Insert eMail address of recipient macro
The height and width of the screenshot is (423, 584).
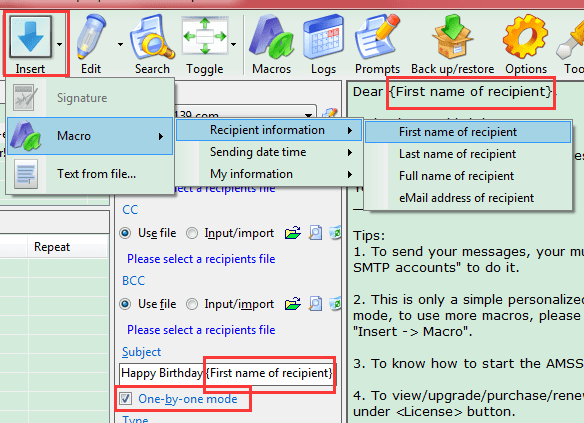pyautogui.click(x=468, y=198)
